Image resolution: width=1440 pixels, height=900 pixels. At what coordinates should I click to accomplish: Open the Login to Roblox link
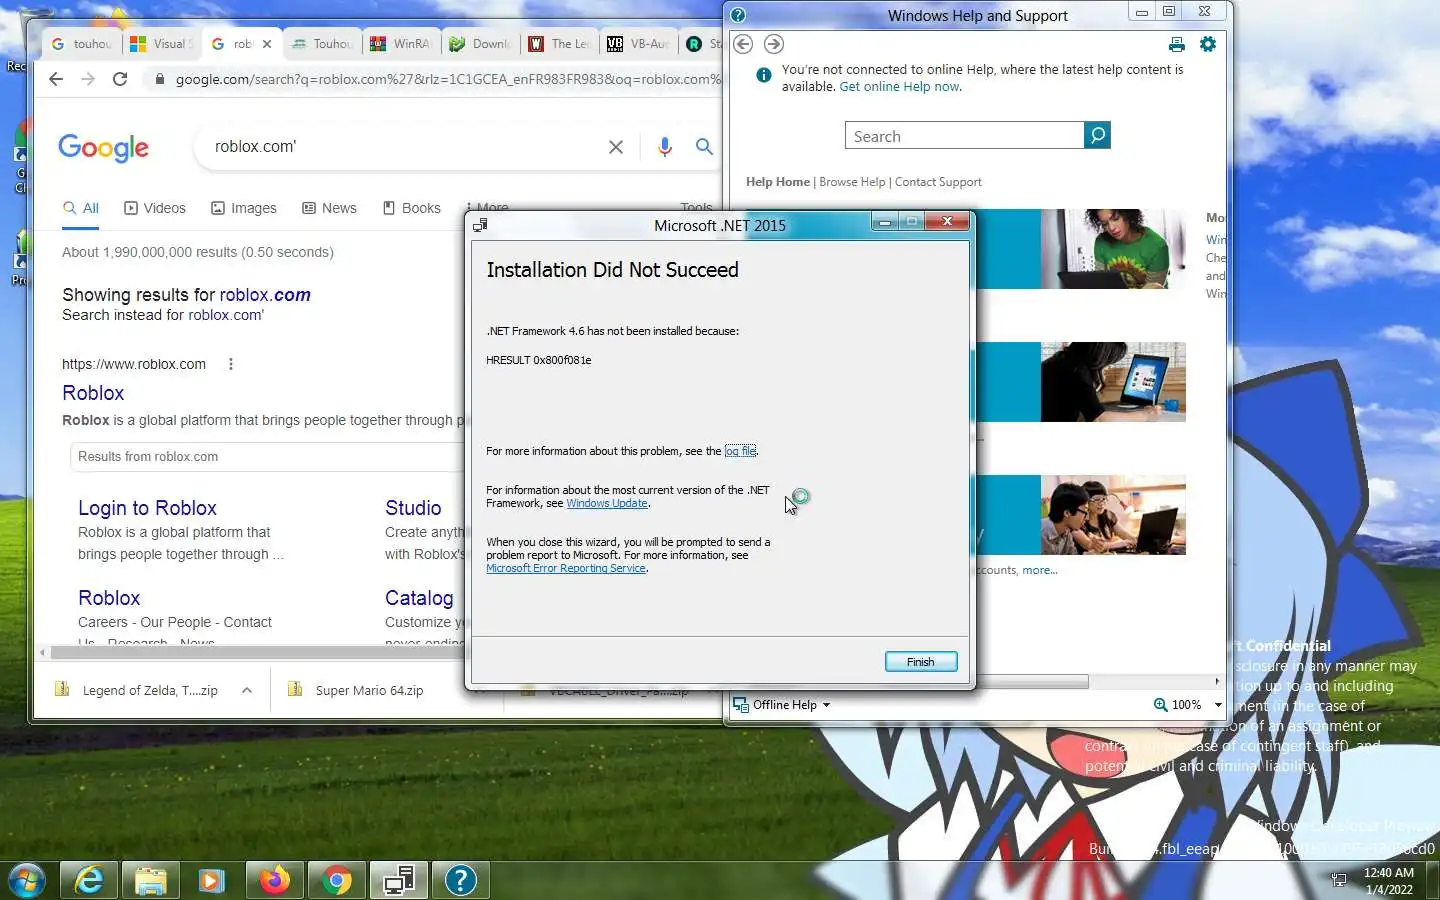(x=147, y=508)
